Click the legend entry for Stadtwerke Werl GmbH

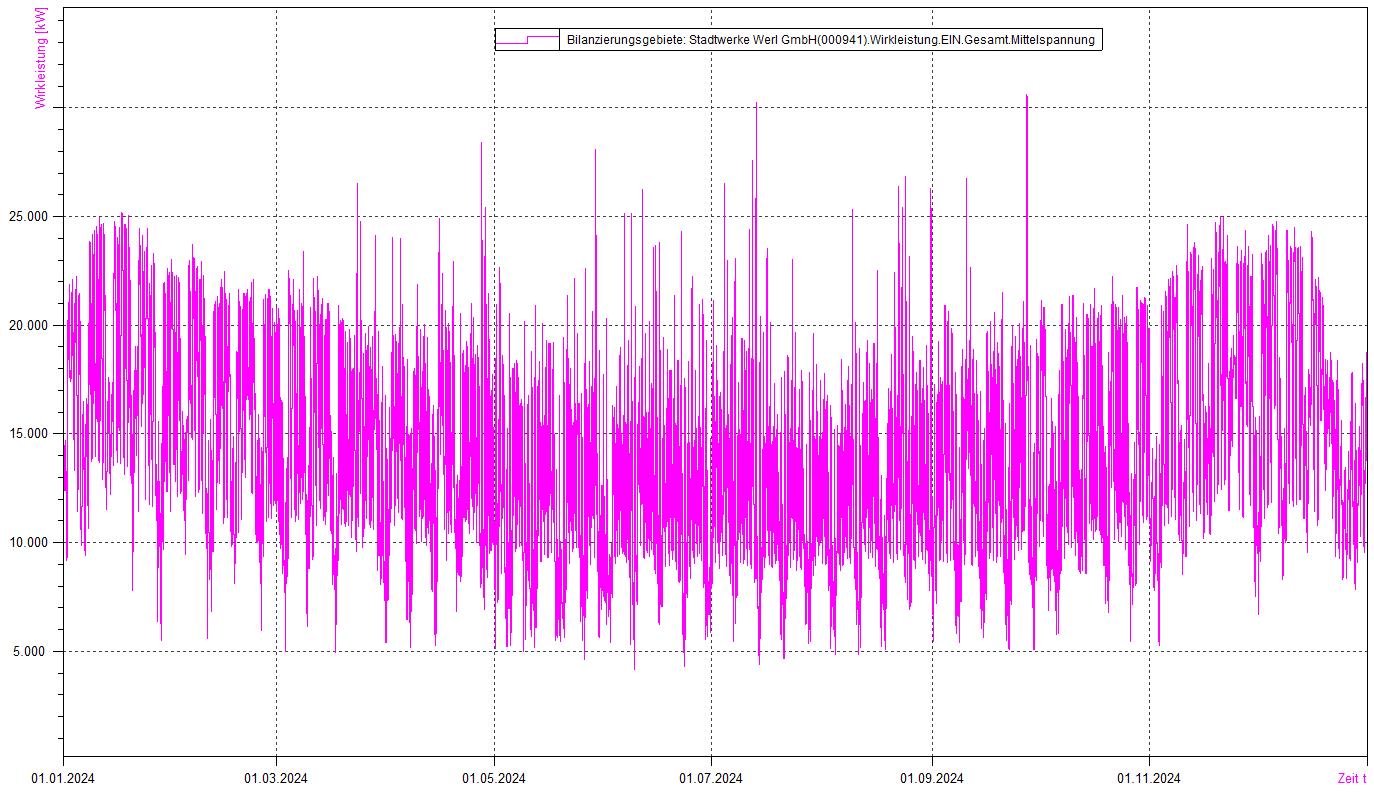click(798, 40)
